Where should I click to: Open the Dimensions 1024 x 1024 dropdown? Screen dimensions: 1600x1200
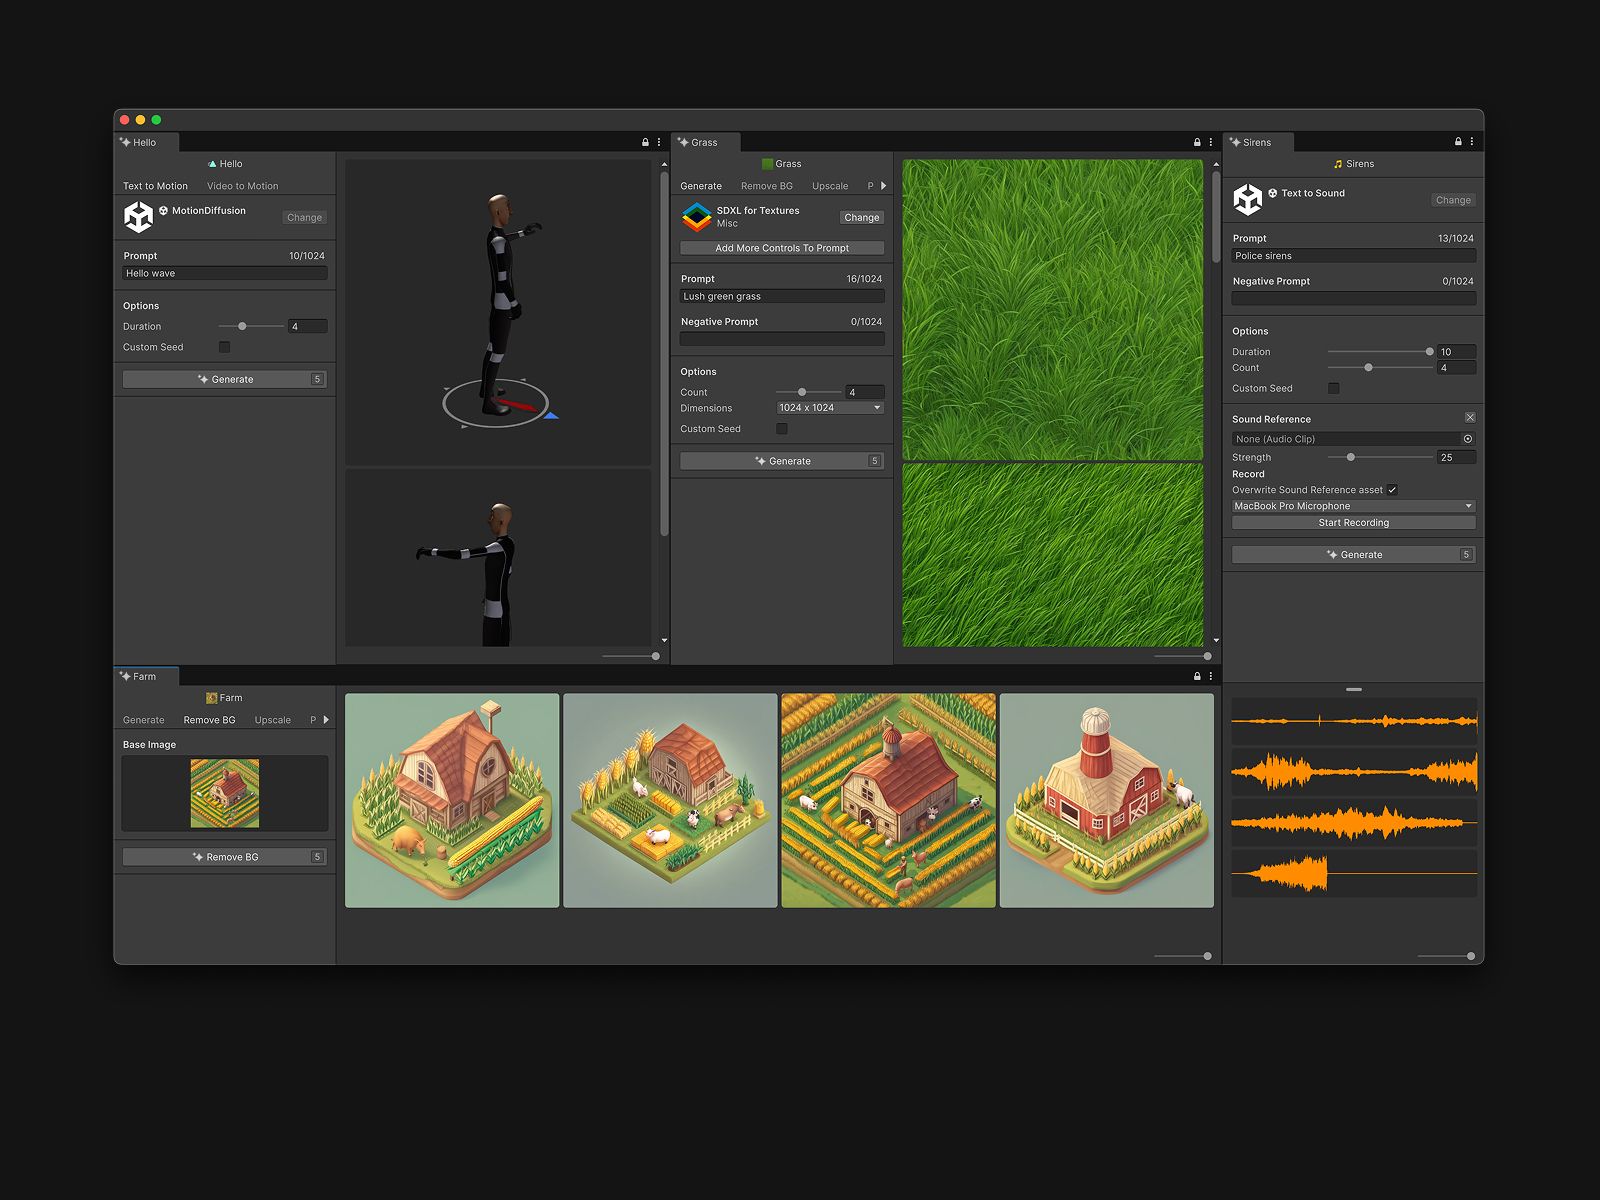click(830, 408)
